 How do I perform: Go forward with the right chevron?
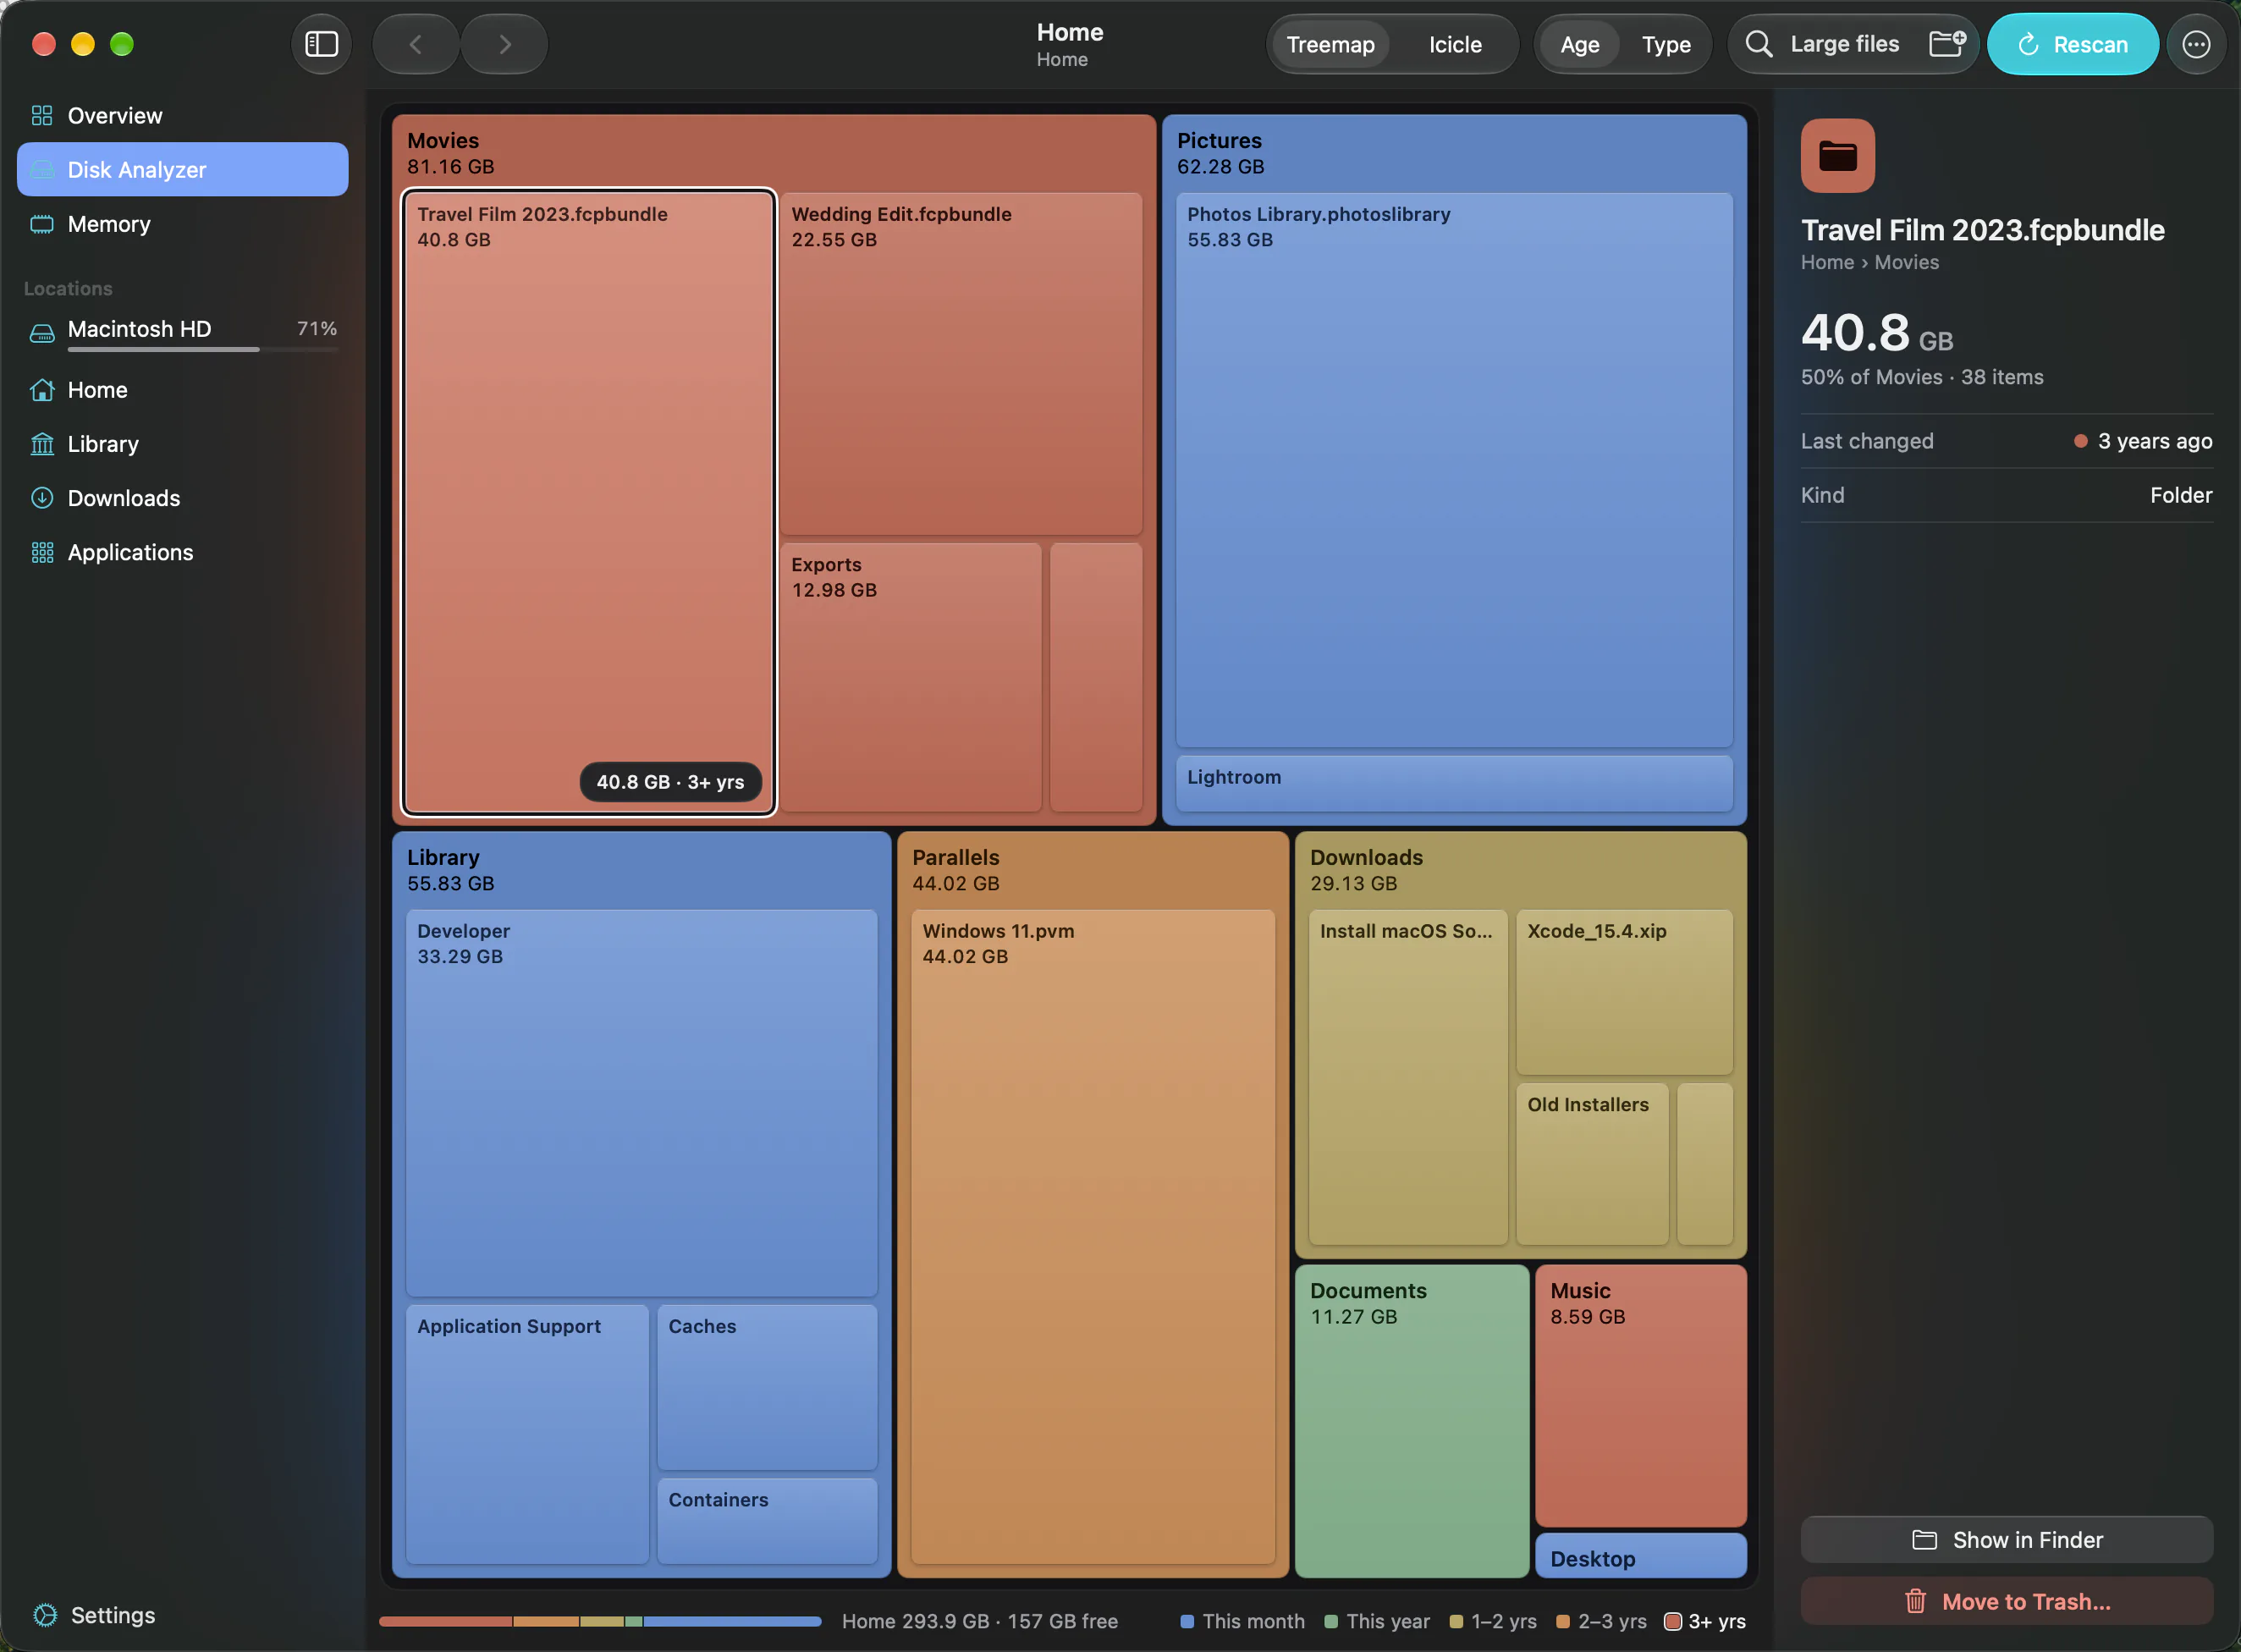coord(504,44)
